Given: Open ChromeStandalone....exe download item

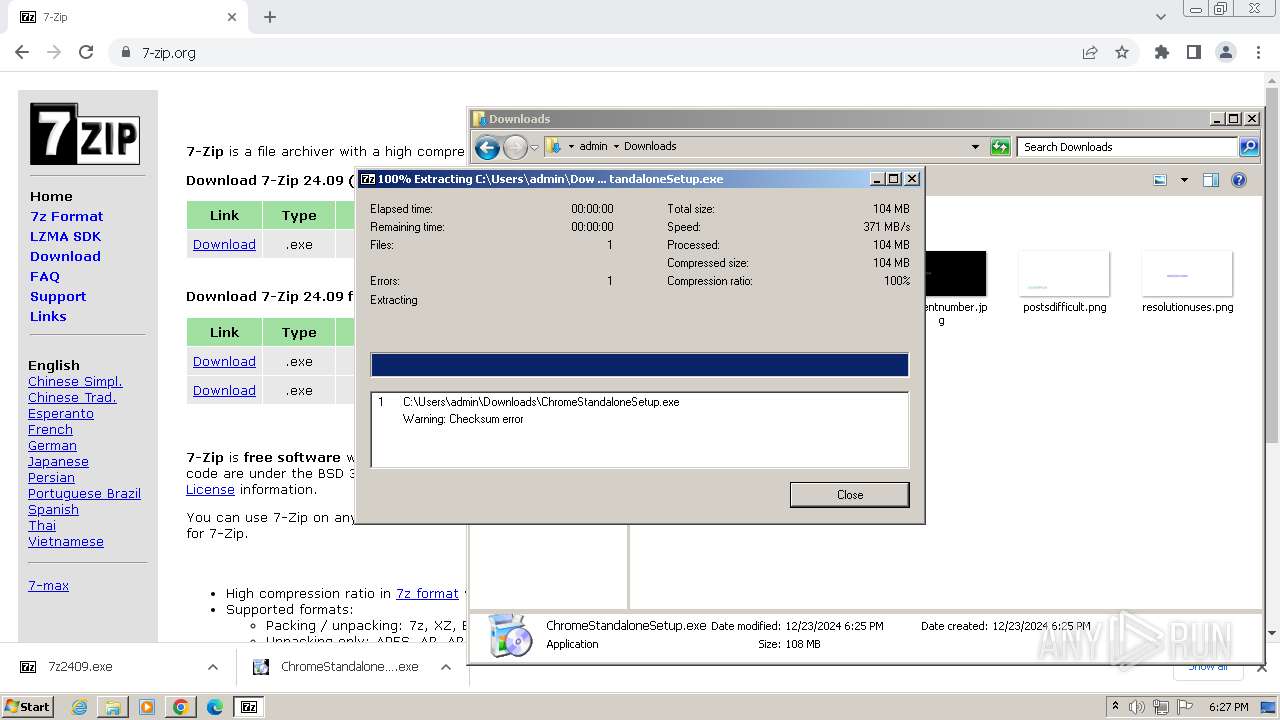Looking at the screenshot, I should point(349,666).
